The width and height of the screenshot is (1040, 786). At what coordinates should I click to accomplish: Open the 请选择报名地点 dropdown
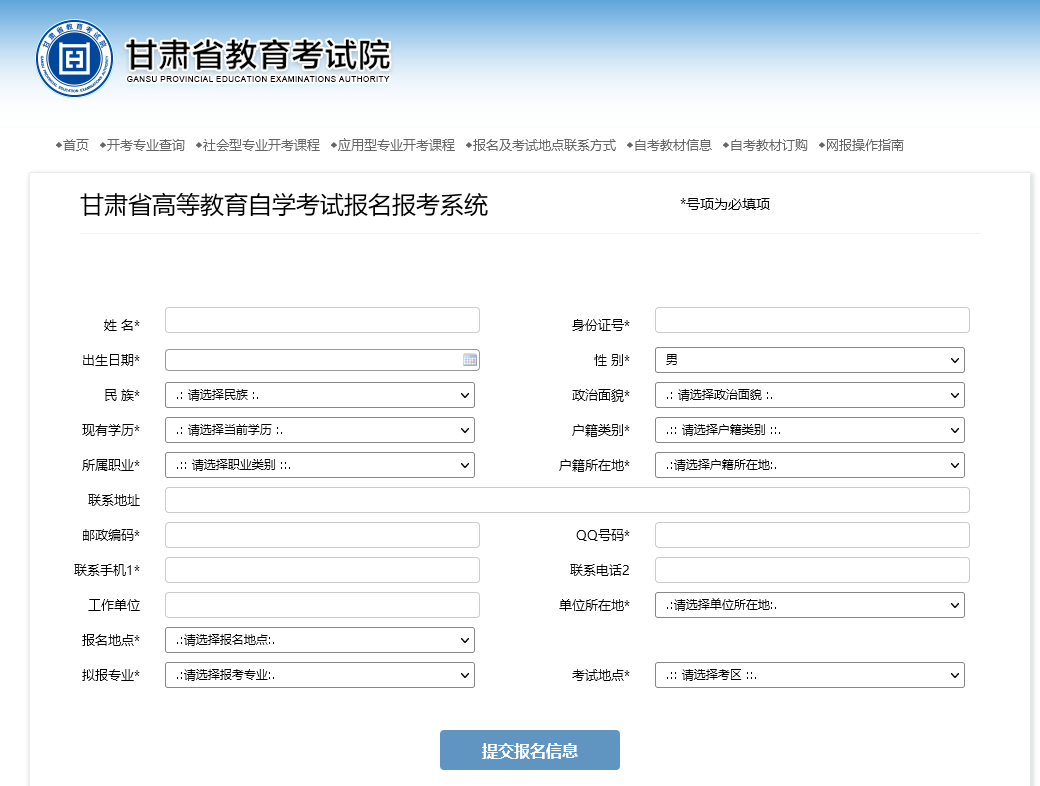coord(320,640)
